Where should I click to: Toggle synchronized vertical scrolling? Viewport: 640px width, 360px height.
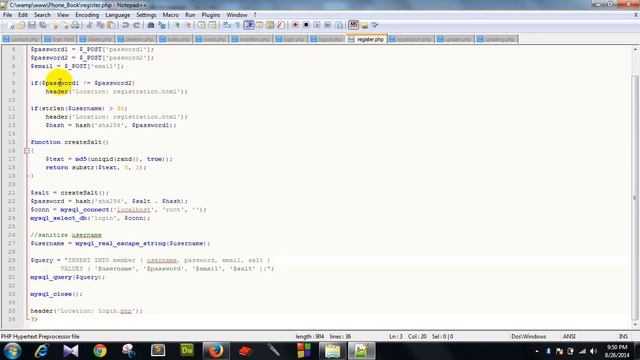click(202, 25)
